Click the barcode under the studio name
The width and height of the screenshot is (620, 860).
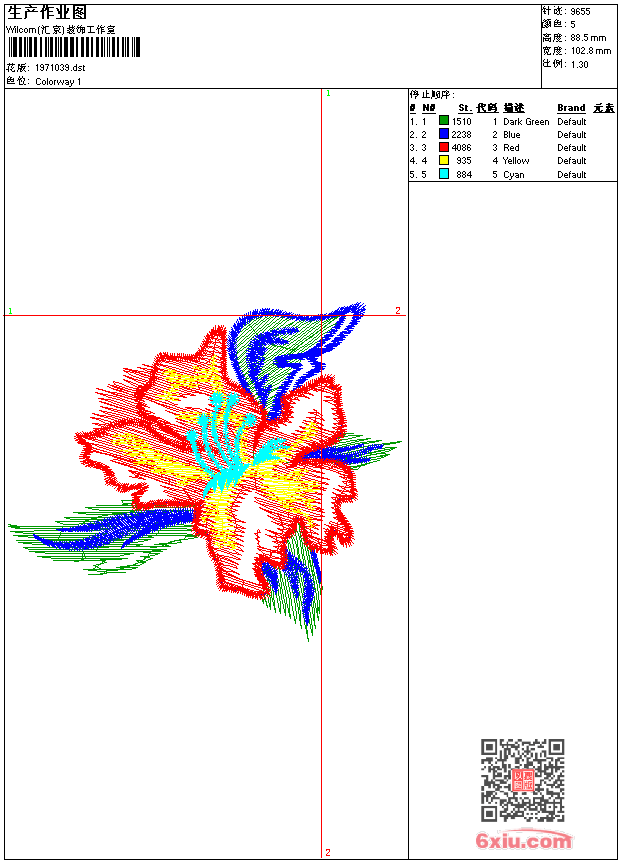[74, 47]
